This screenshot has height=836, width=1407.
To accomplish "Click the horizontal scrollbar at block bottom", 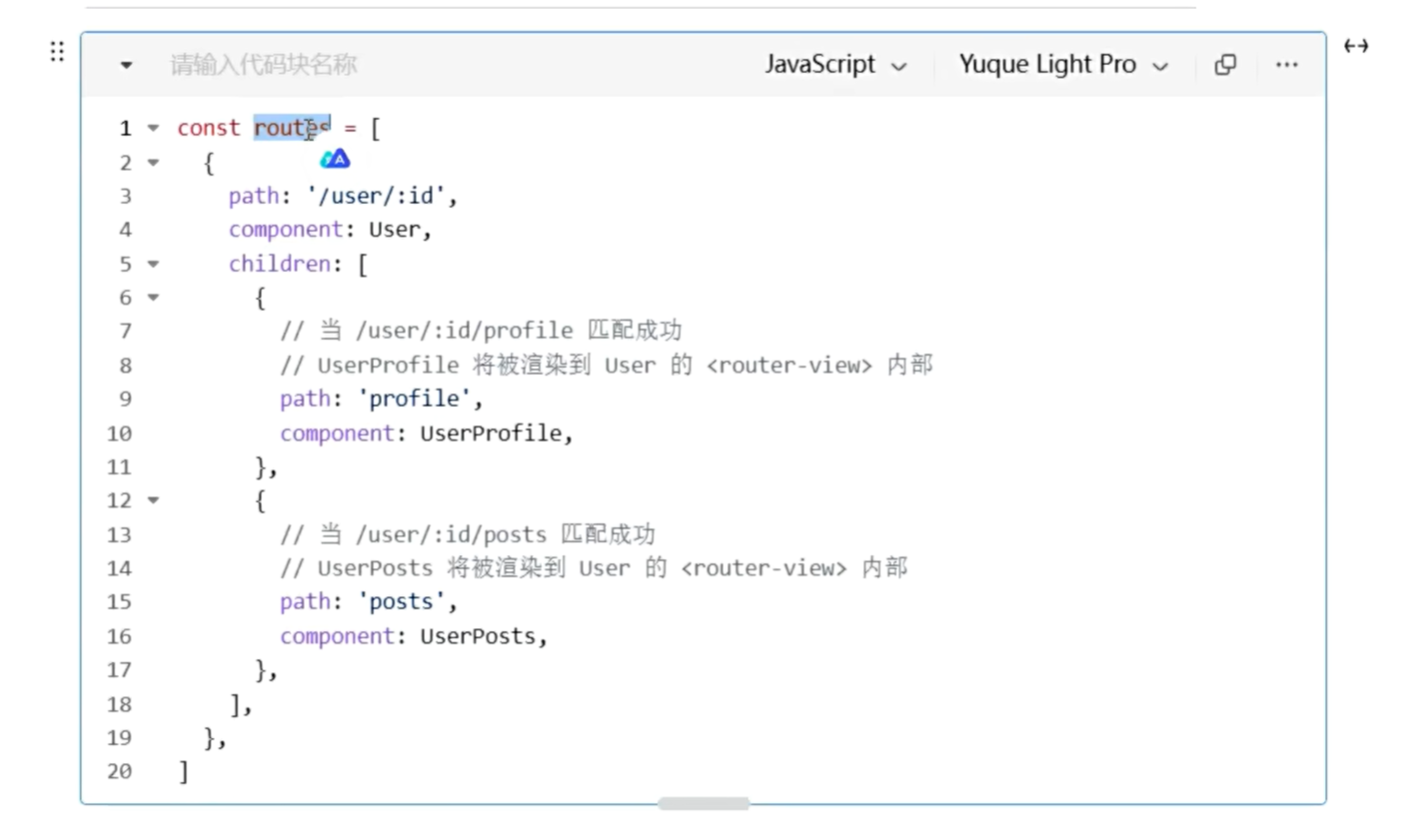I will [x=704, y=803].
